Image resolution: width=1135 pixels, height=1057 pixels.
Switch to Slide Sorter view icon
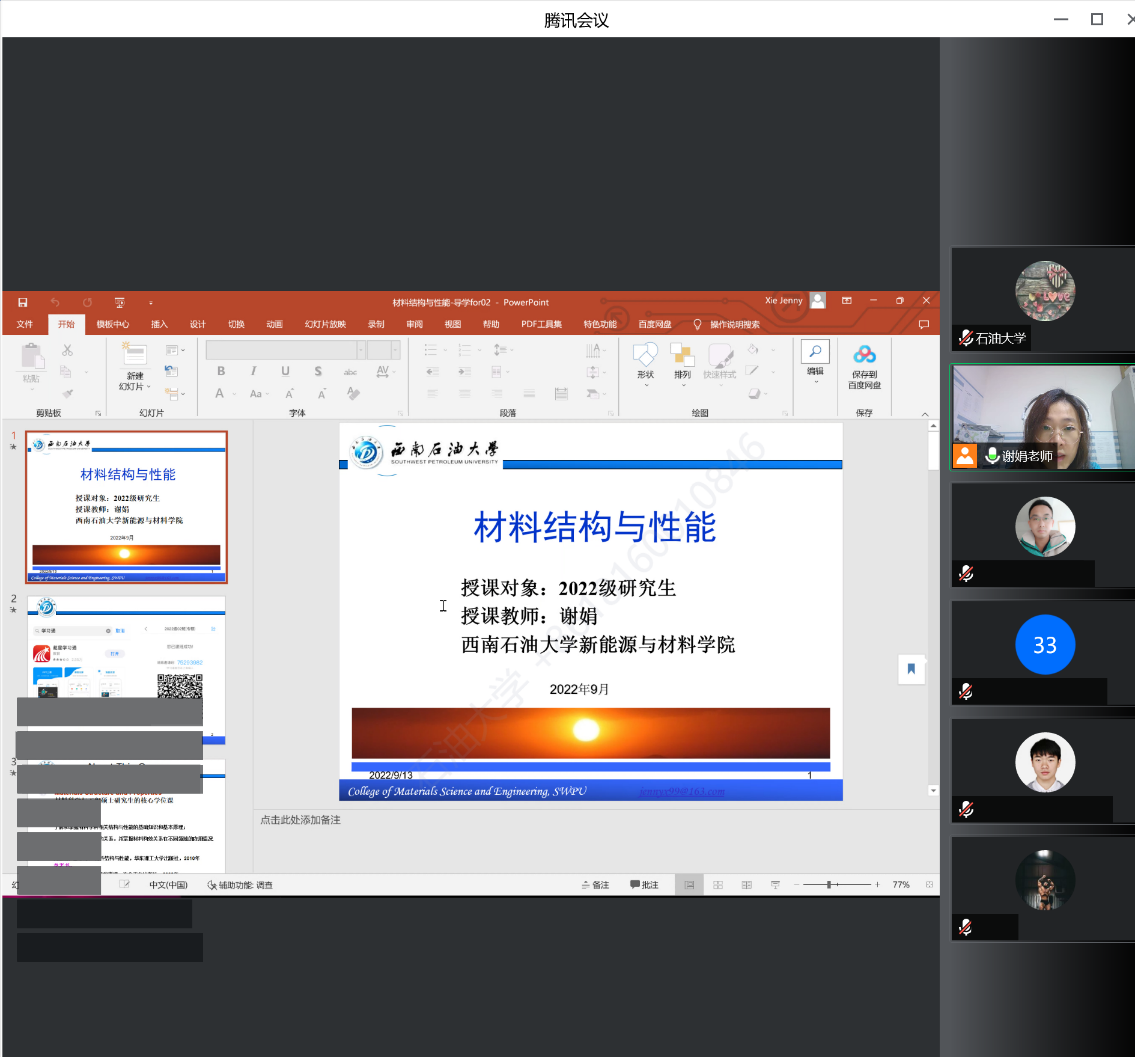point(718,885)
